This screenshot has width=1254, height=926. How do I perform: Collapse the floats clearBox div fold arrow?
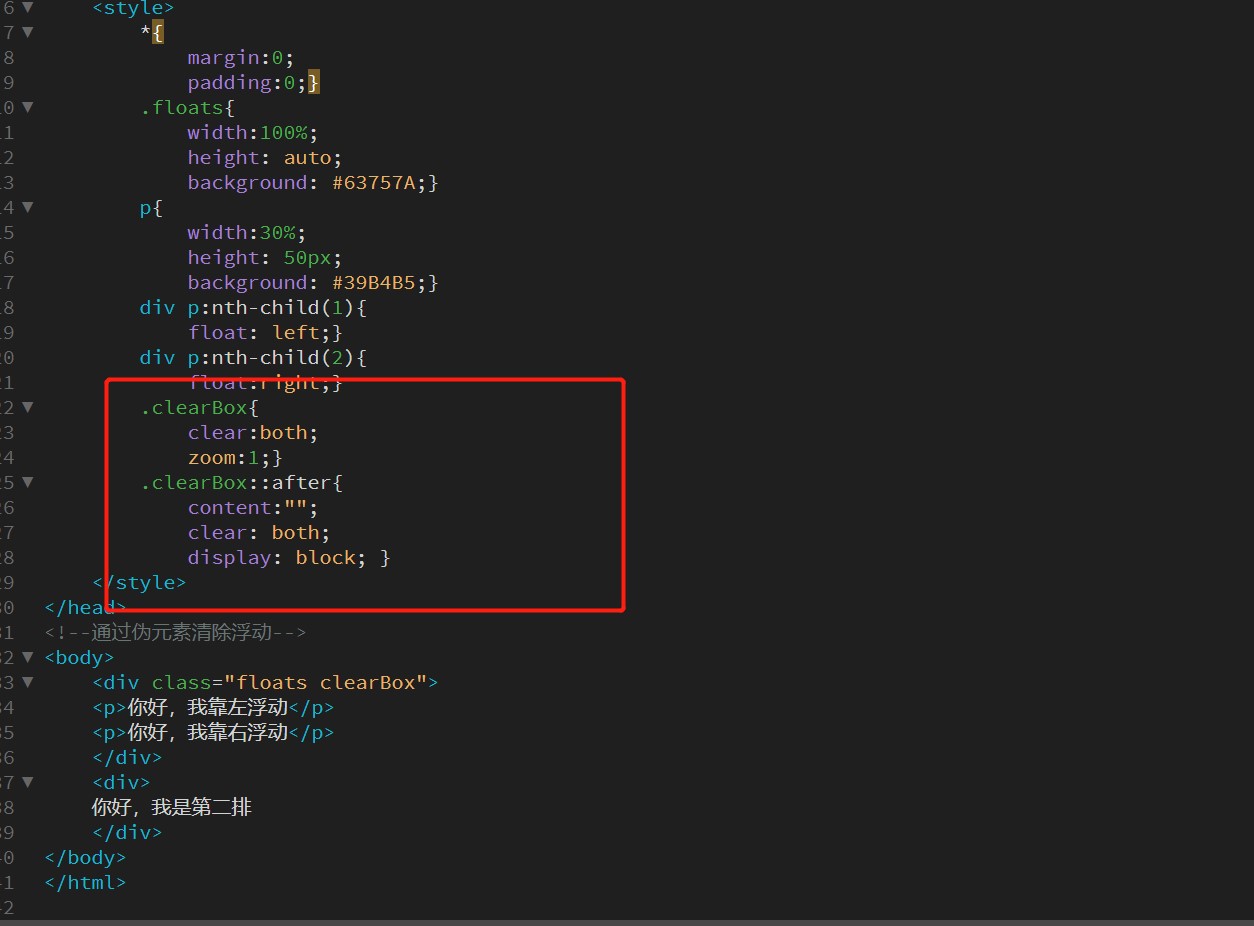[x=27, y=682]
